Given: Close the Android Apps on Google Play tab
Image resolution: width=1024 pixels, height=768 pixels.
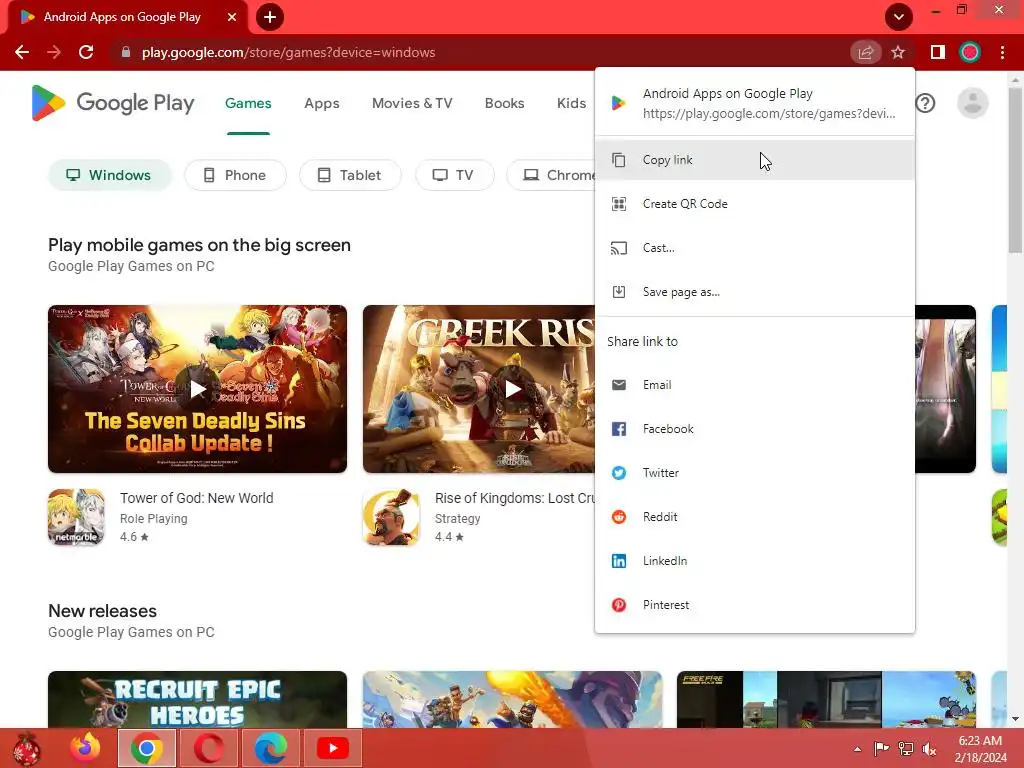Looking at the screenshot, I should pyautogui.click(x=232, y=17).
